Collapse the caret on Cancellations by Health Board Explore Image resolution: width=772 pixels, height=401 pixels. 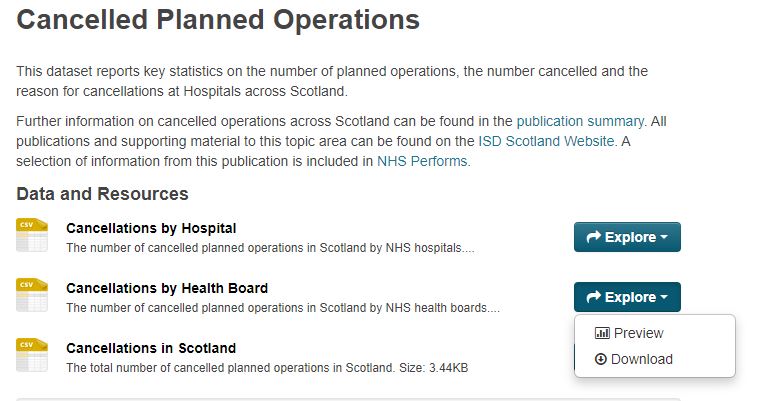point(664,298)
